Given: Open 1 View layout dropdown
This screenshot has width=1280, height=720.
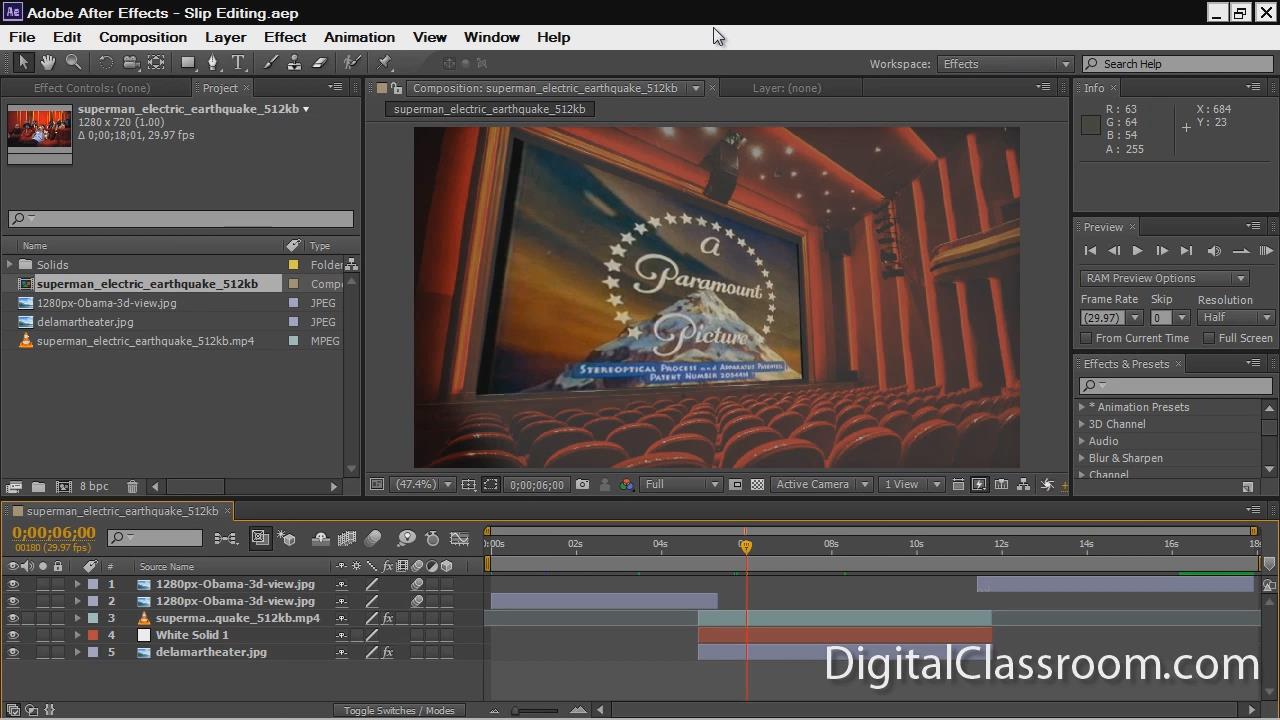Looking at the screenshot, I should (911, 485).
